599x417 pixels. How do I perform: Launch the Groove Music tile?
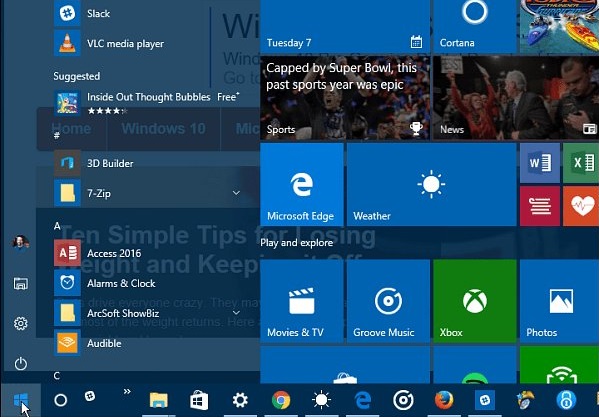tap(388, 301)
